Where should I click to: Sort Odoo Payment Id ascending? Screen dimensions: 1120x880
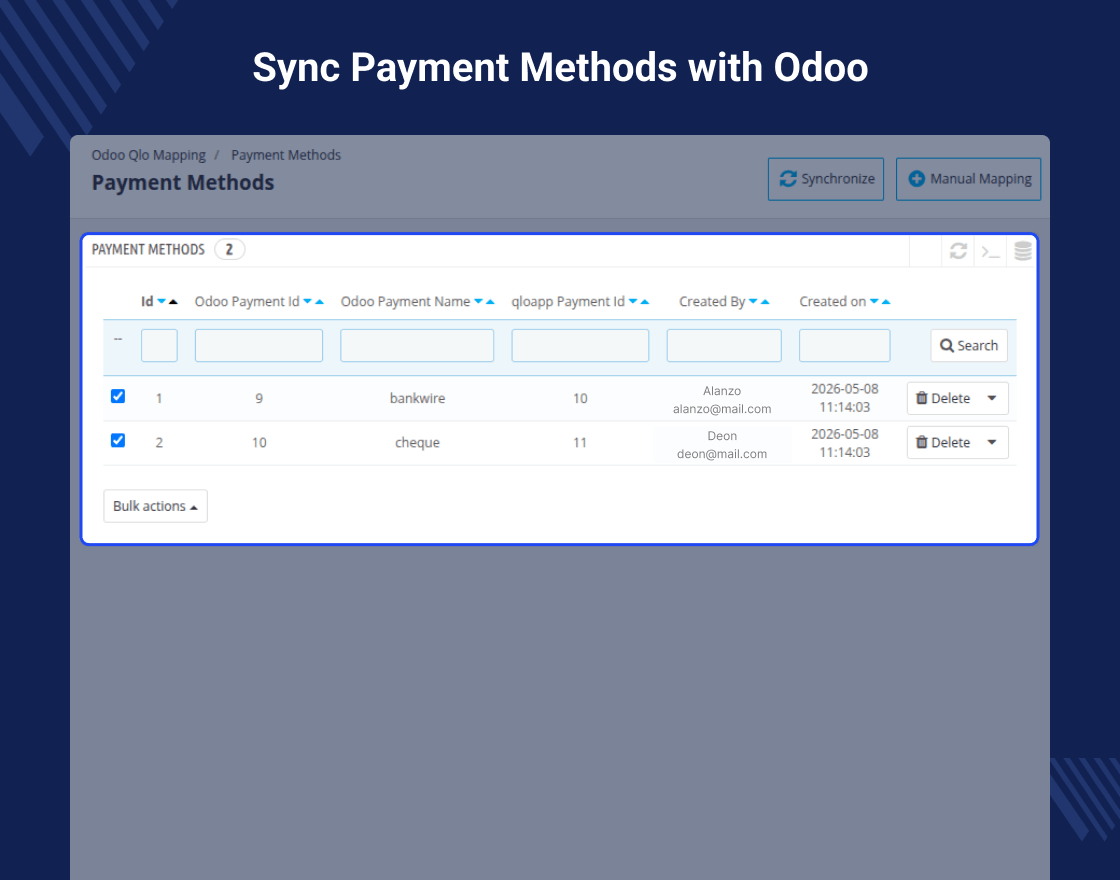point(319,301)
